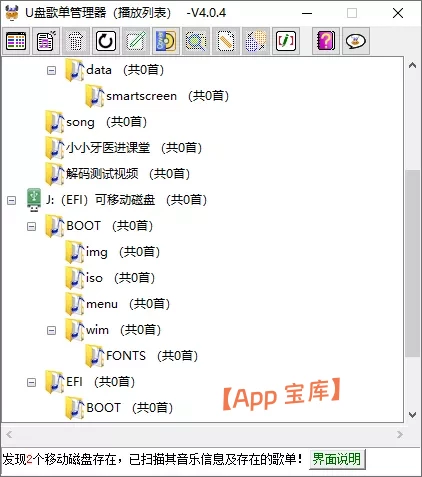Click the colorful playlist table toolbar icon

pos(16,41)
